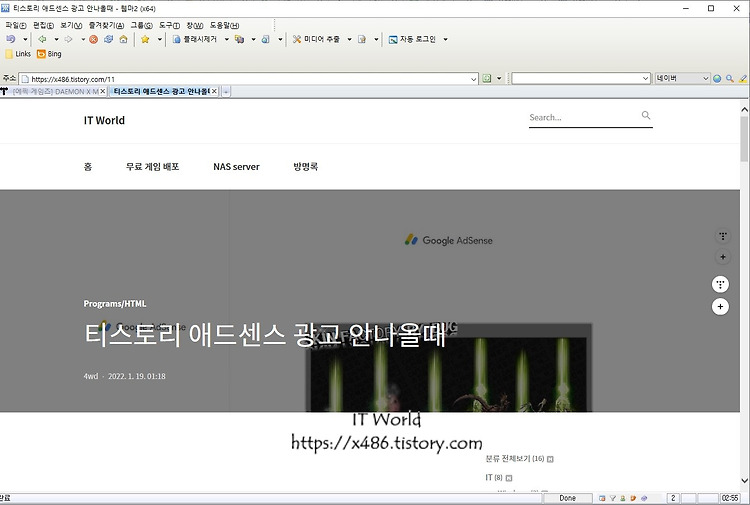Image resolution: width=750 pixels, height=505 pixels.
Task: Open back history dropdown arrow
Action: (x=56, y=39)
